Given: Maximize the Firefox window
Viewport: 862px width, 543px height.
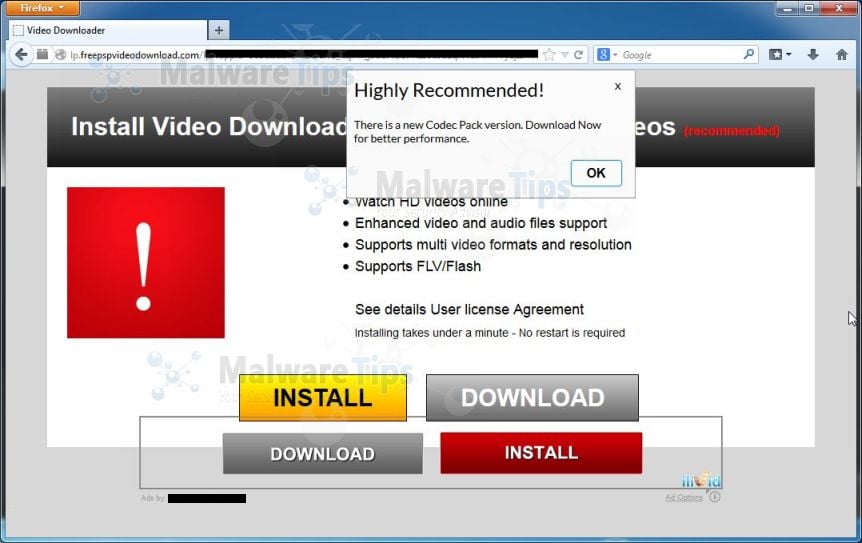Looking at the screenshot, I should pyautogui.click(x=809, y=8).
